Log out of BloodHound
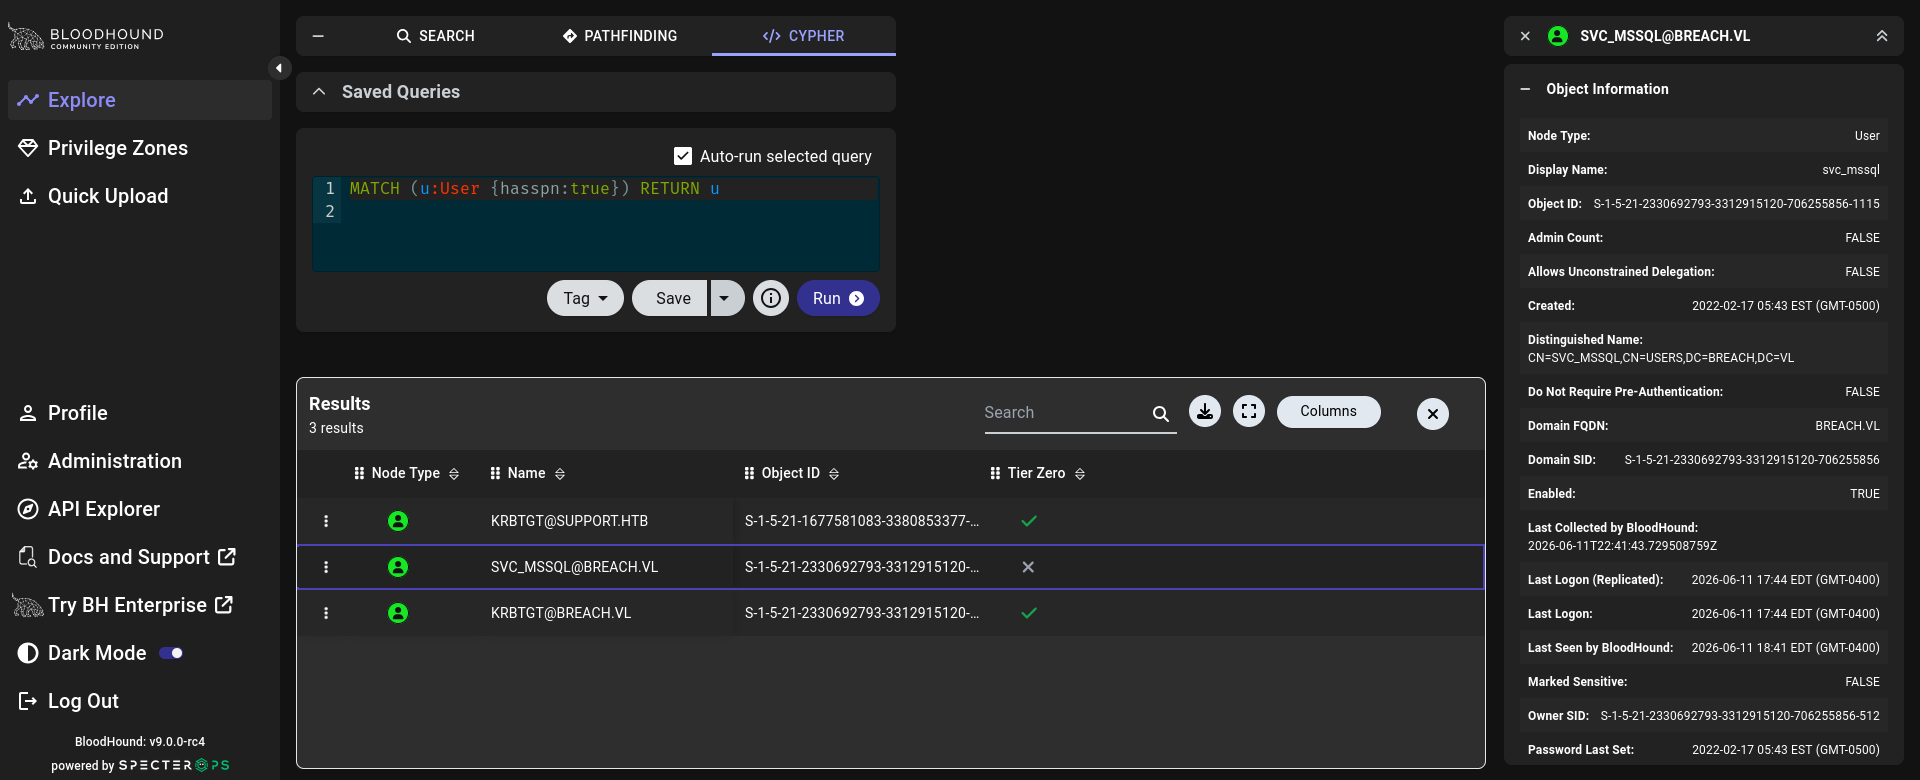 click(140, 701)
